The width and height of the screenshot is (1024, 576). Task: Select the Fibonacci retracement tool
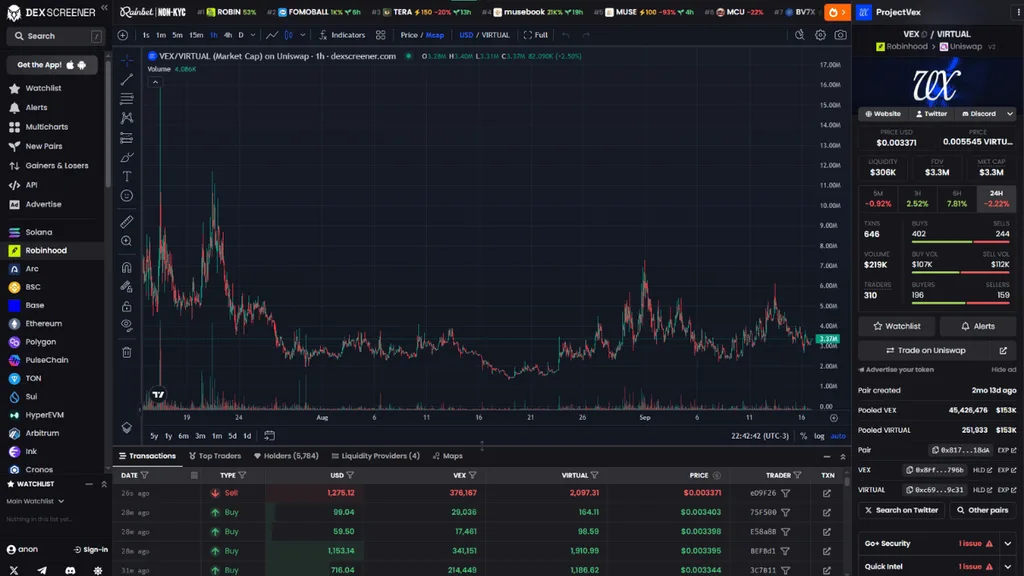coord(127,99)
